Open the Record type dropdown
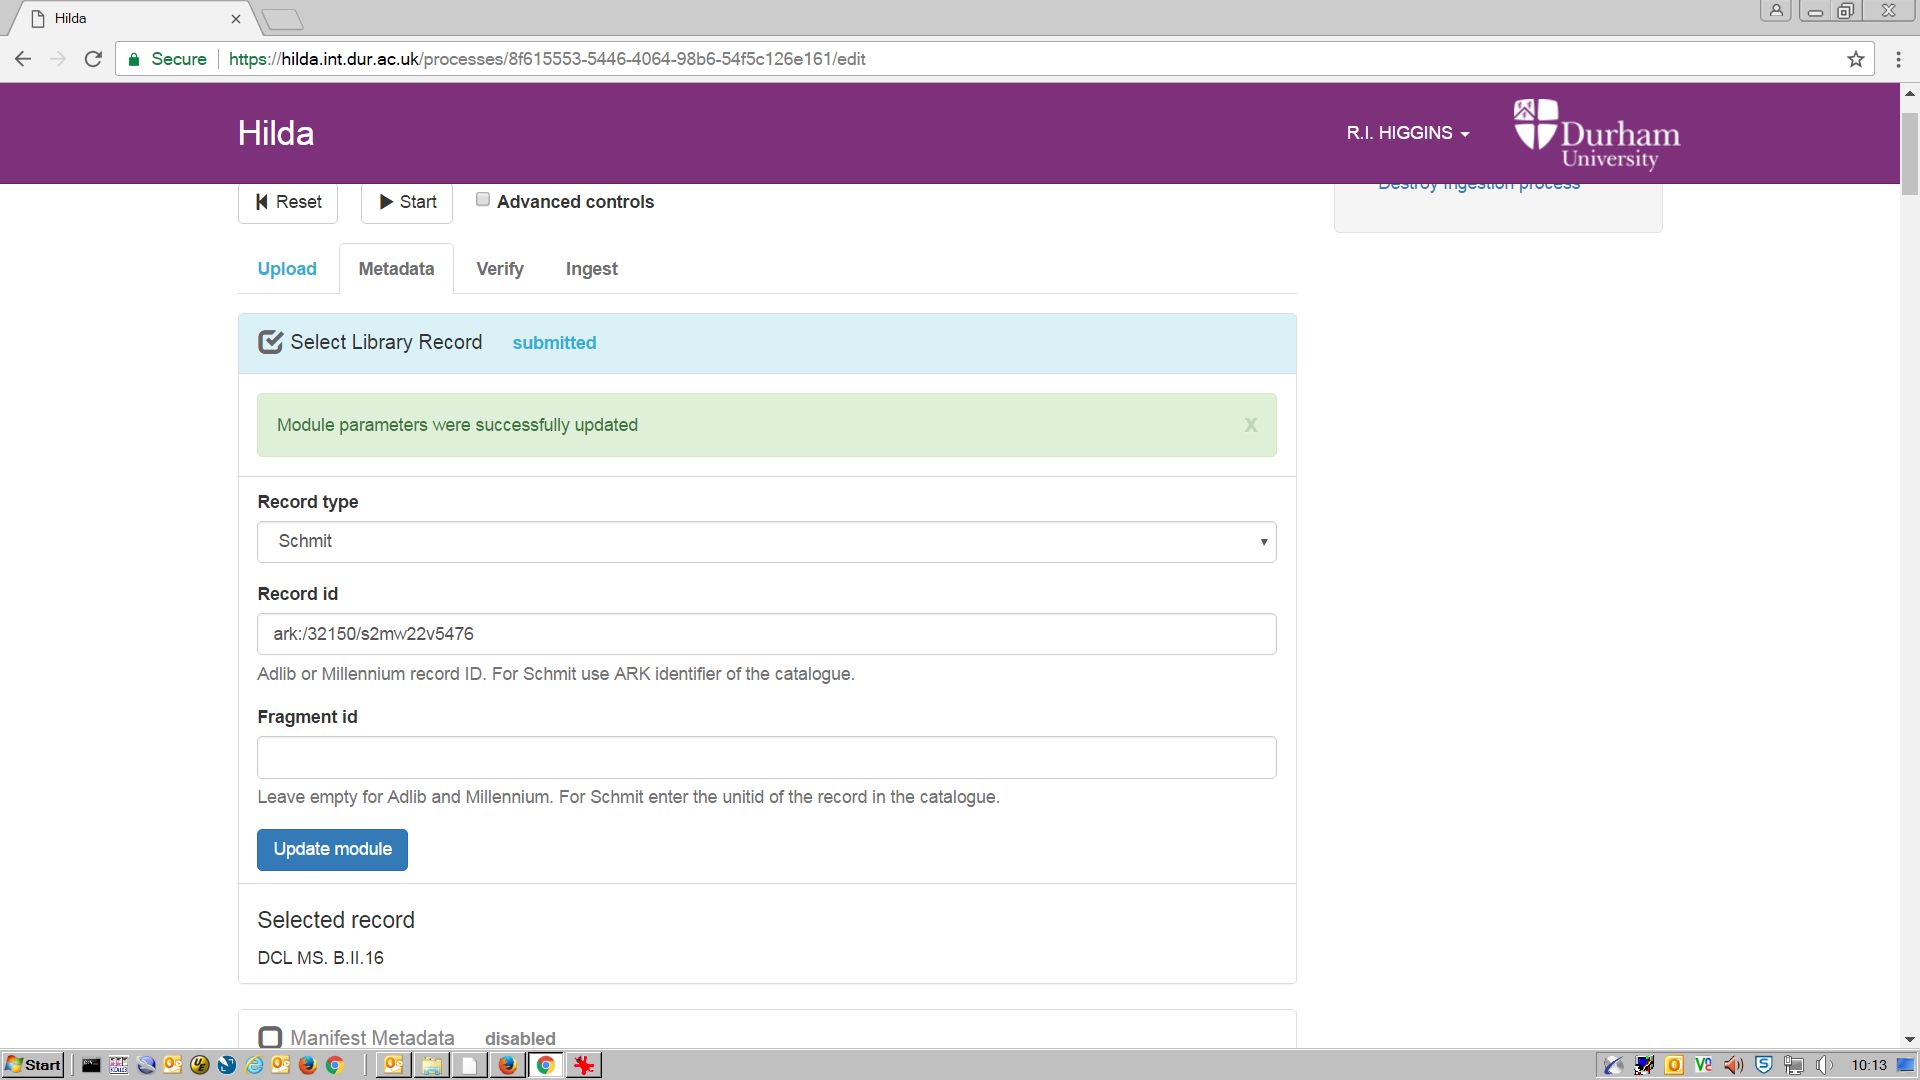Screen dimensions: 1920x1080 click(766, 541)
